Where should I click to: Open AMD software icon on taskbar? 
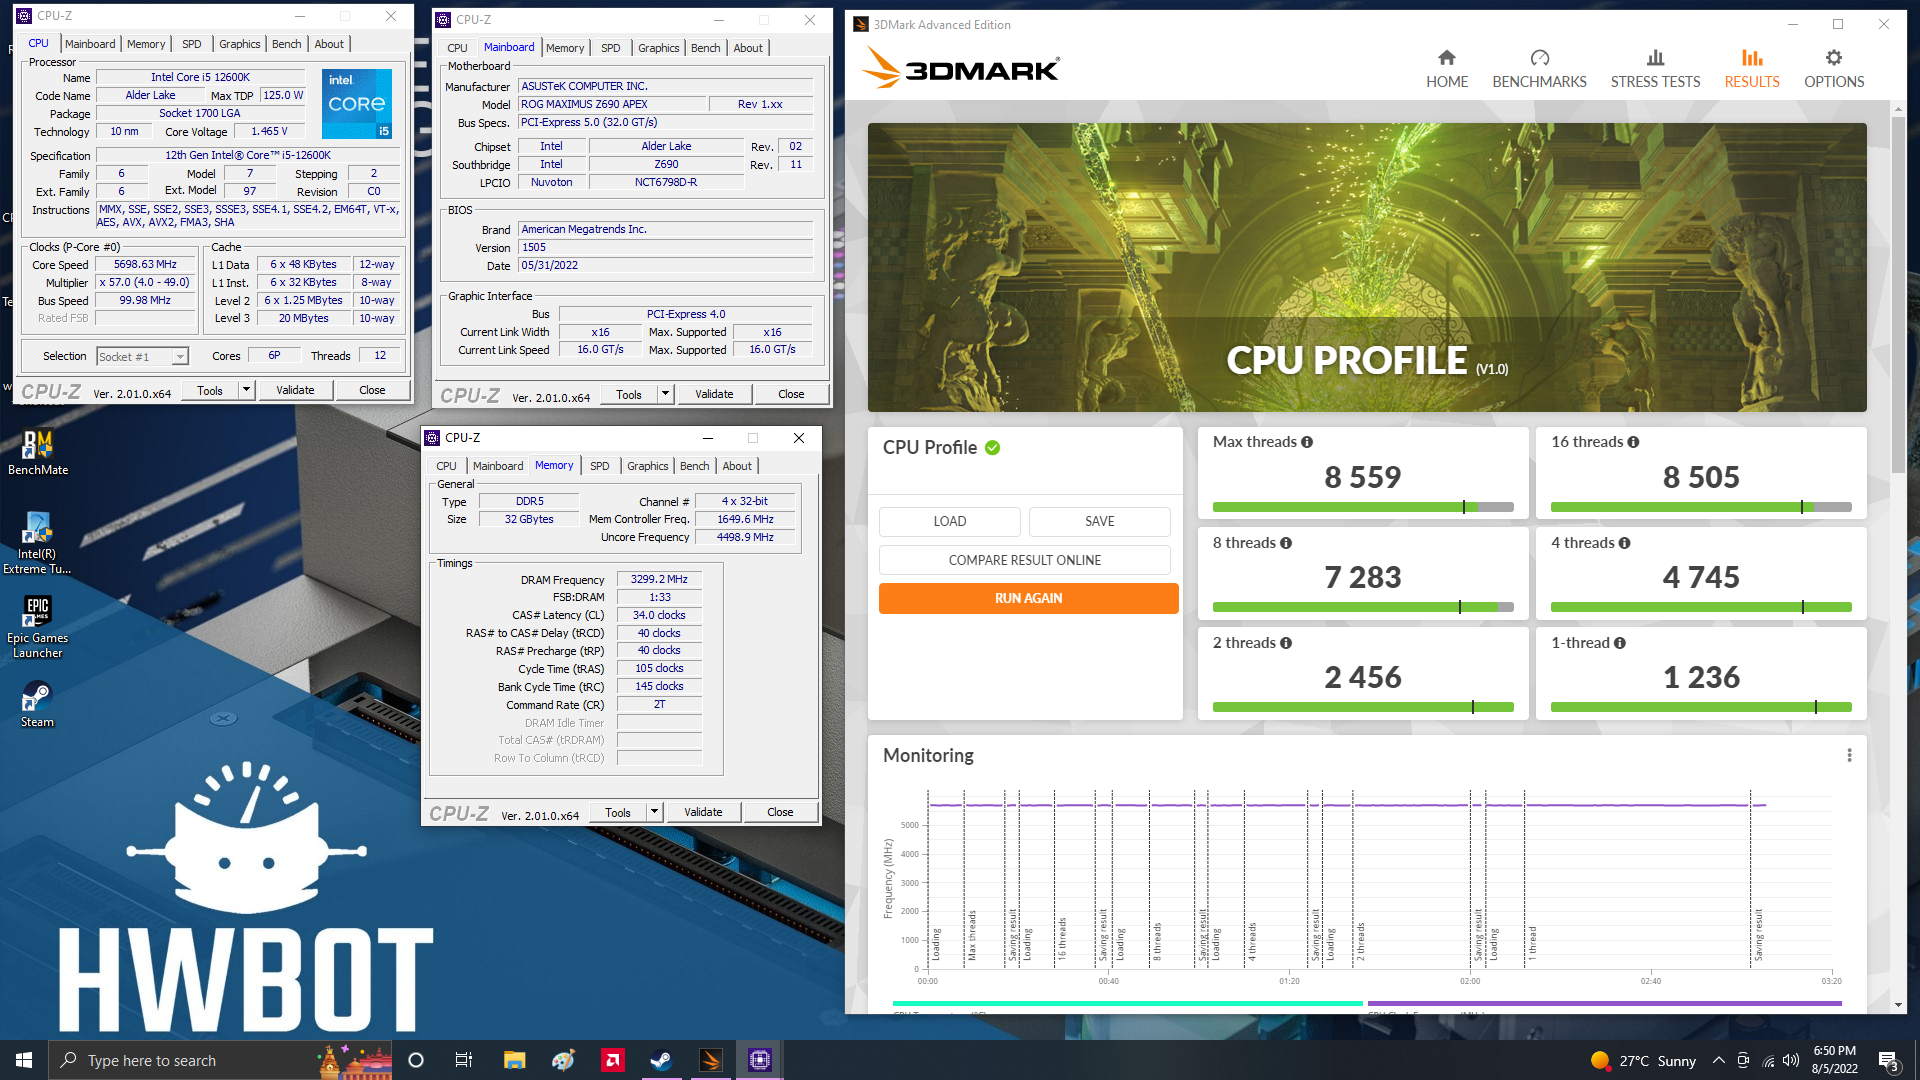tap(612, 1060)
